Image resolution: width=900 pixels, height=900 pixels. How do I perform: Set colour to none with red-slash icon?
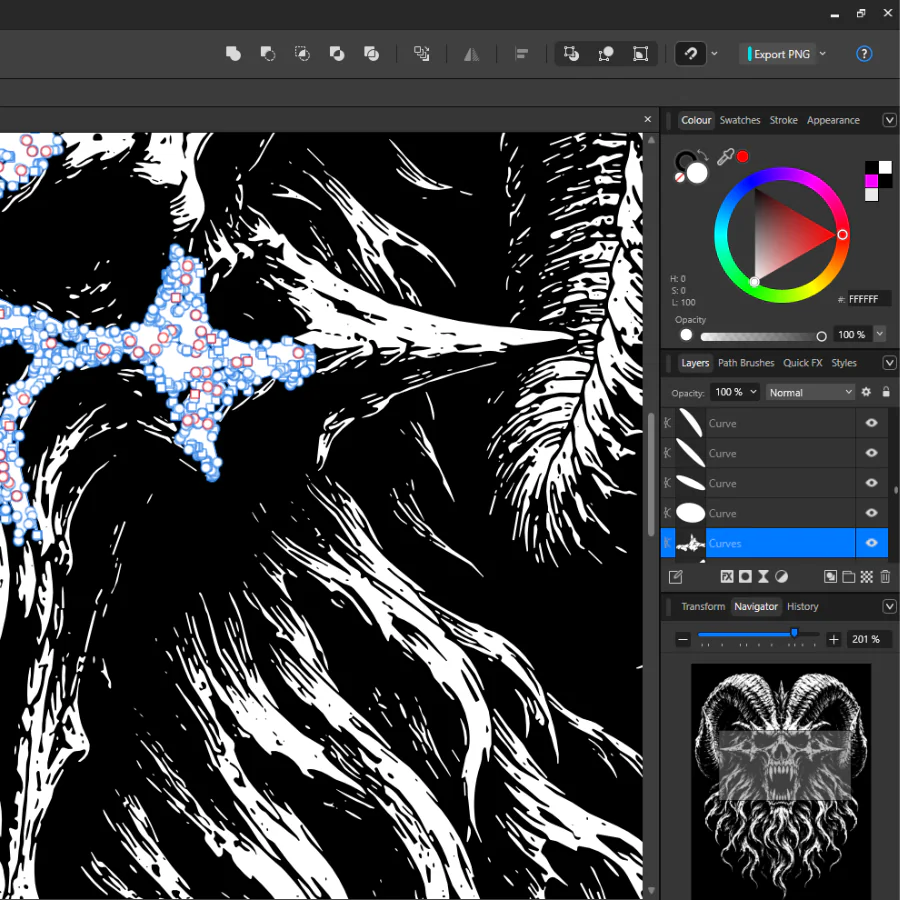(680, 177)
